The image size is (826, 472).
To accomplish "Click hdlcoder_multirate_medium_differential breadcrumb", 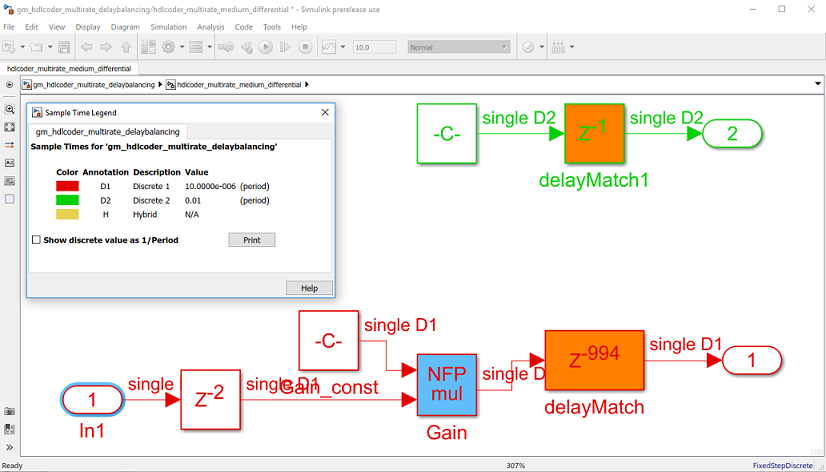I will 239,84.
